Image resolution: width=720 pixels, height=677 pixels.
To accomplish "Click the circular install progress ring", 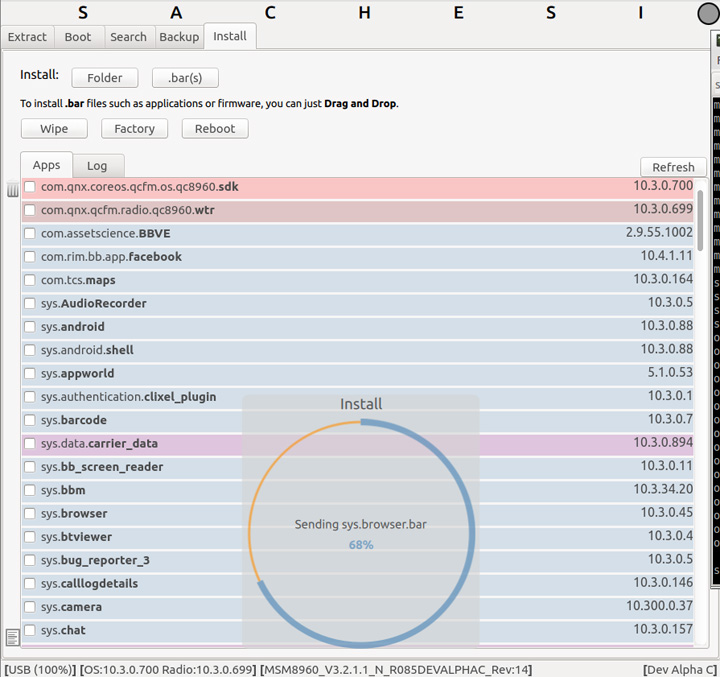I will click(361, 533).
